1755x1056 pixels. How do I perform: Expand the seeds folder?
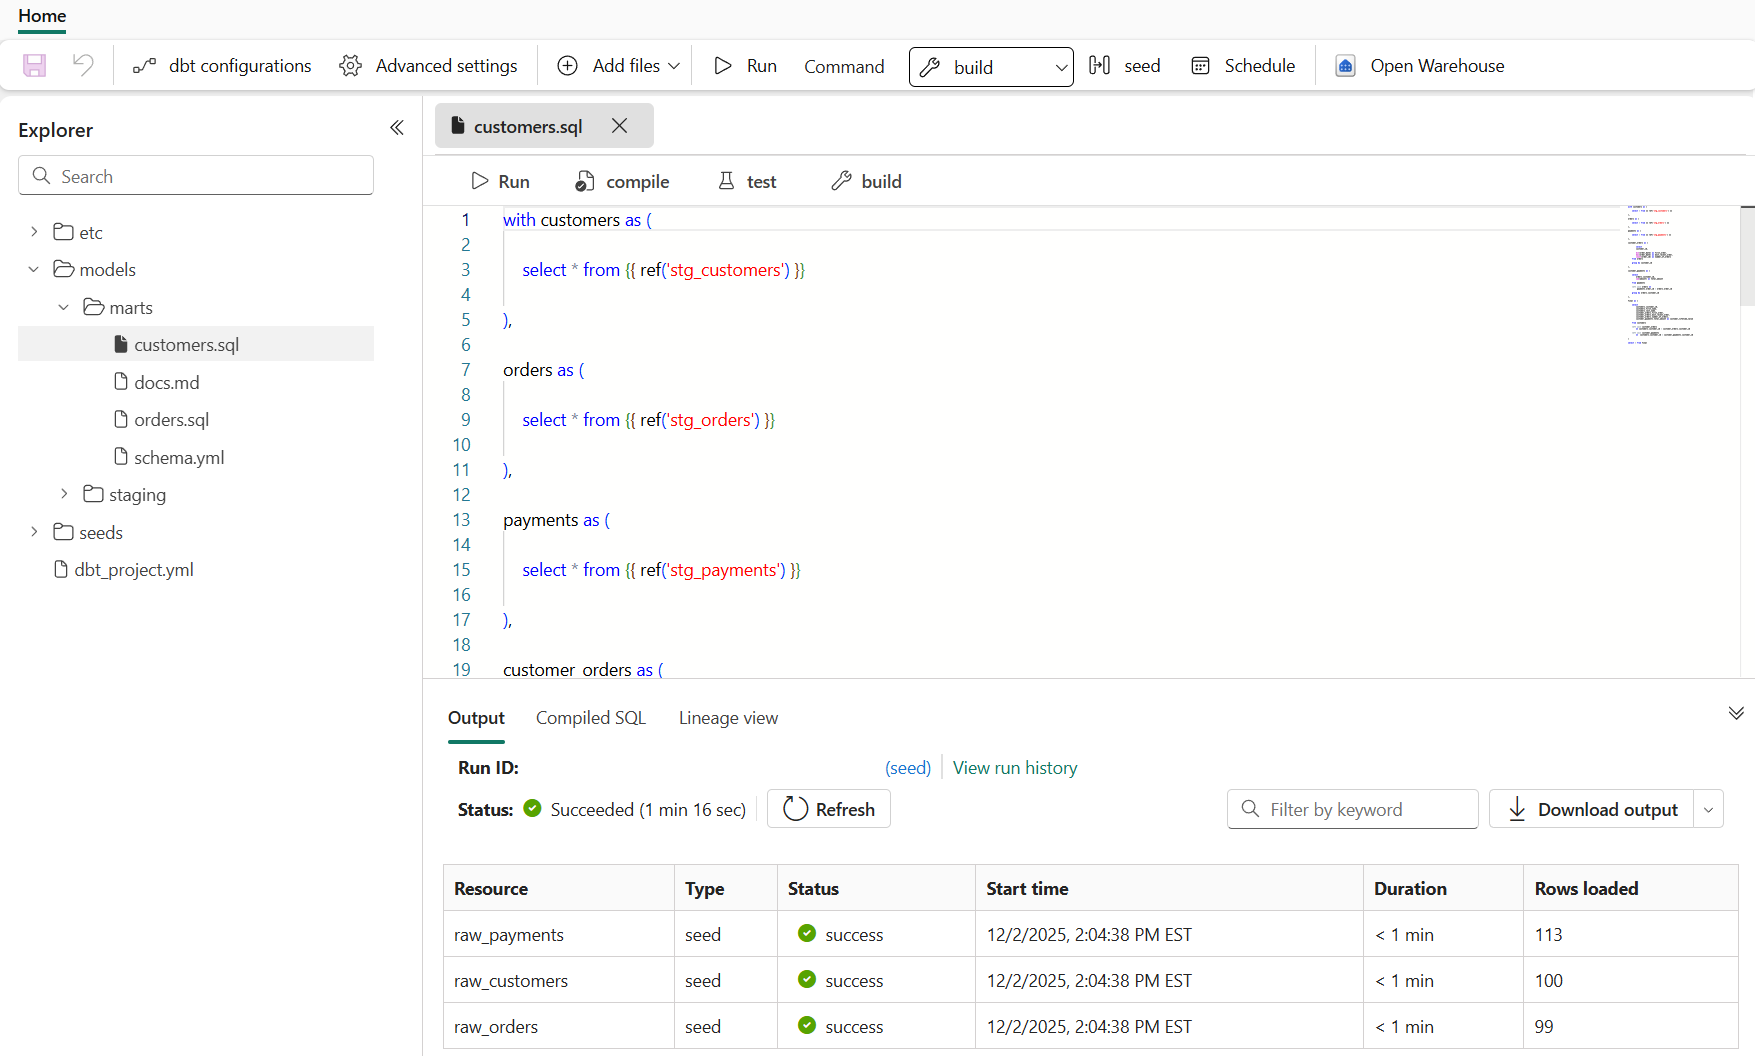tap(34, 532)
